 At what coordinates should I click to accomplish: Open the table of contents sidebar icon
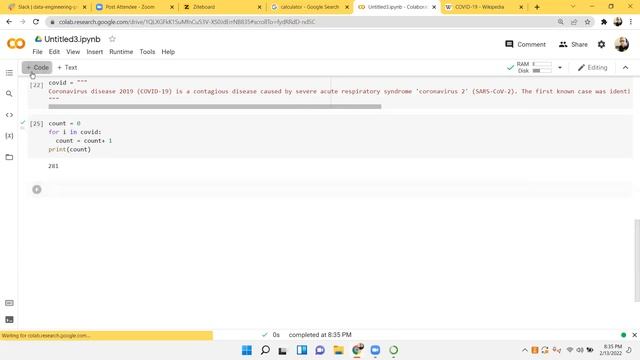[x=9, y=73]
